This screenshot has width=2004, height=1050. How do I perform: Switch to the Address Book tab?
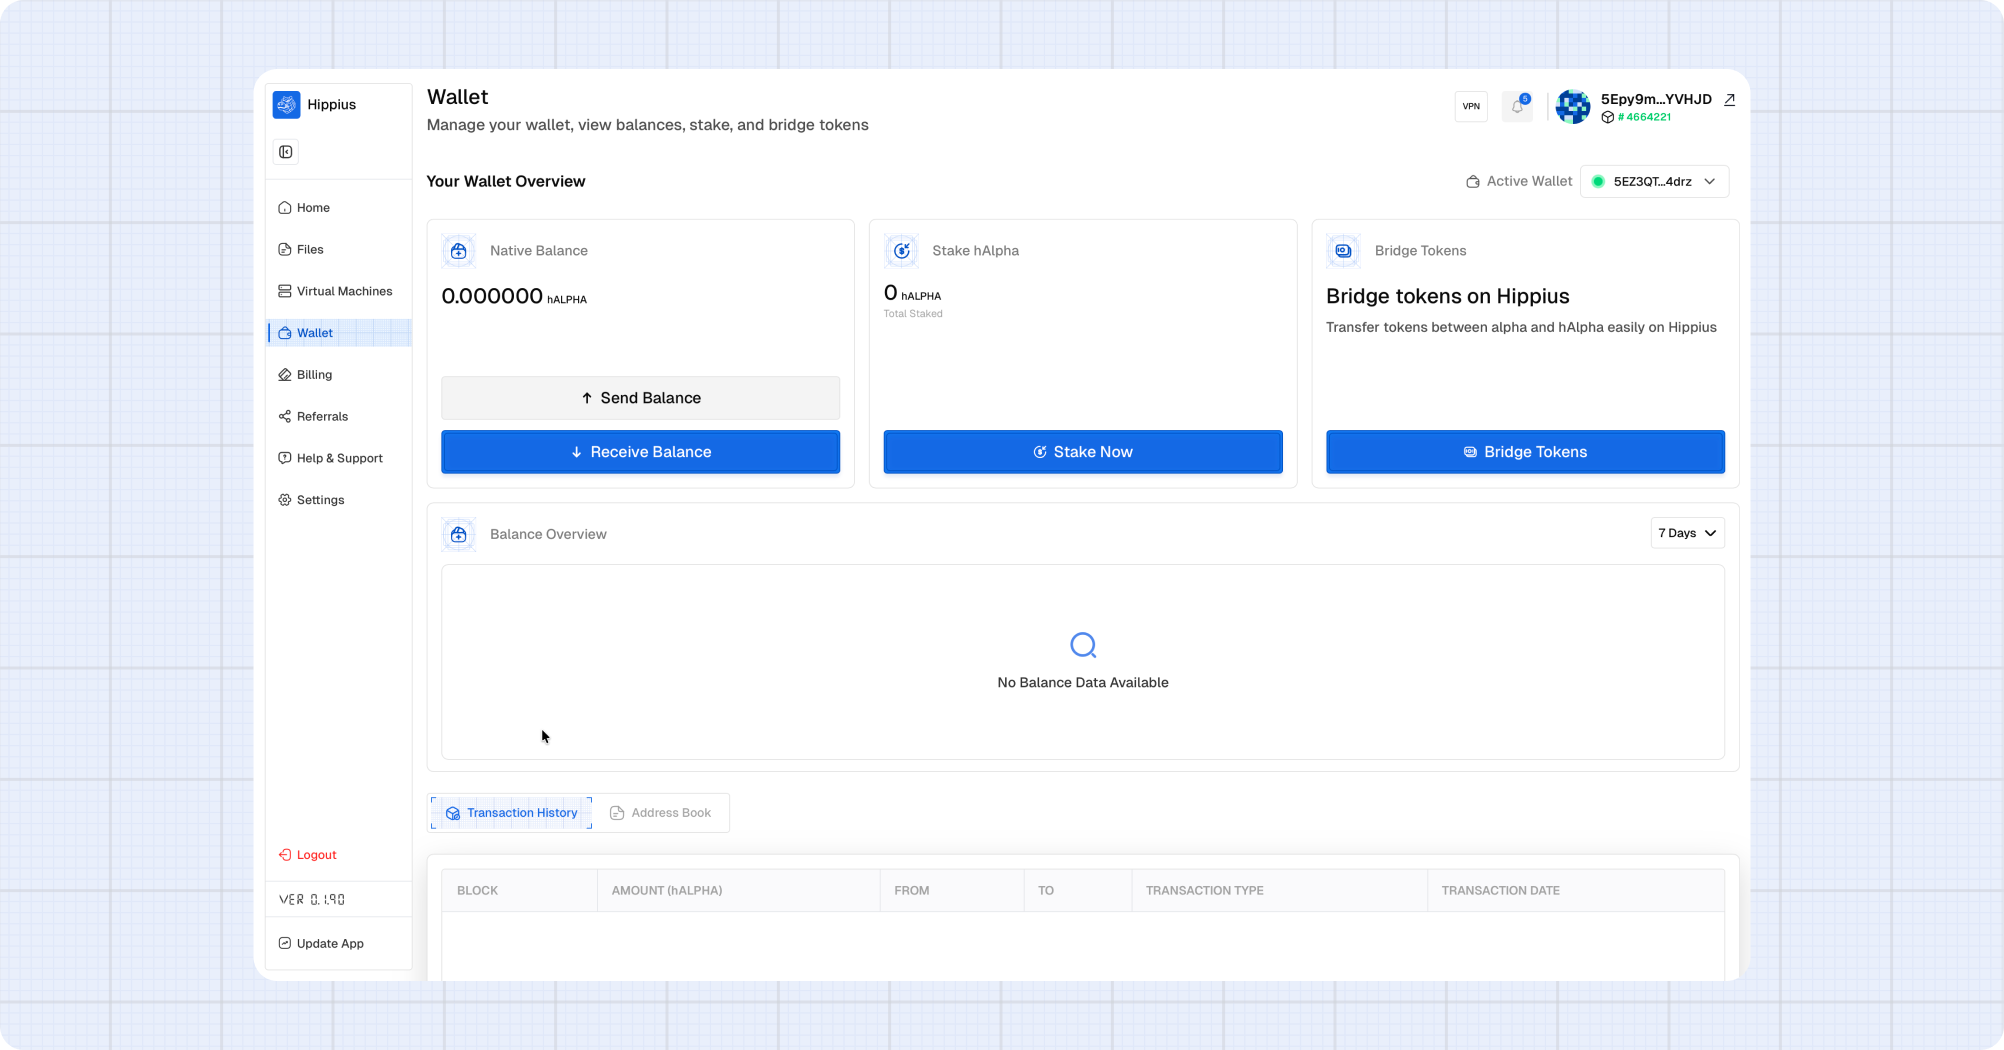pos(662,812)
